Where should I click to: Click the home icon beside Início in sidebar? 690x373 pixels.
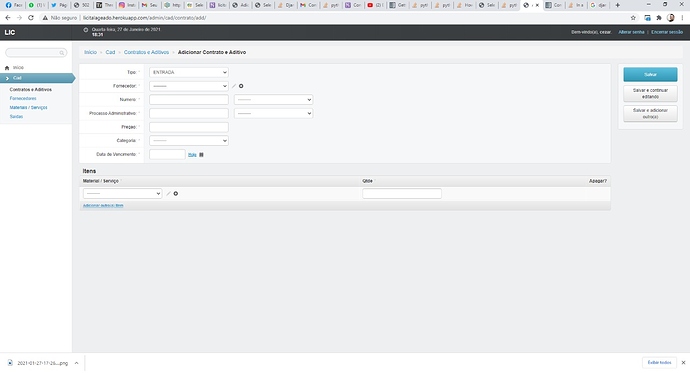(7, 68)
